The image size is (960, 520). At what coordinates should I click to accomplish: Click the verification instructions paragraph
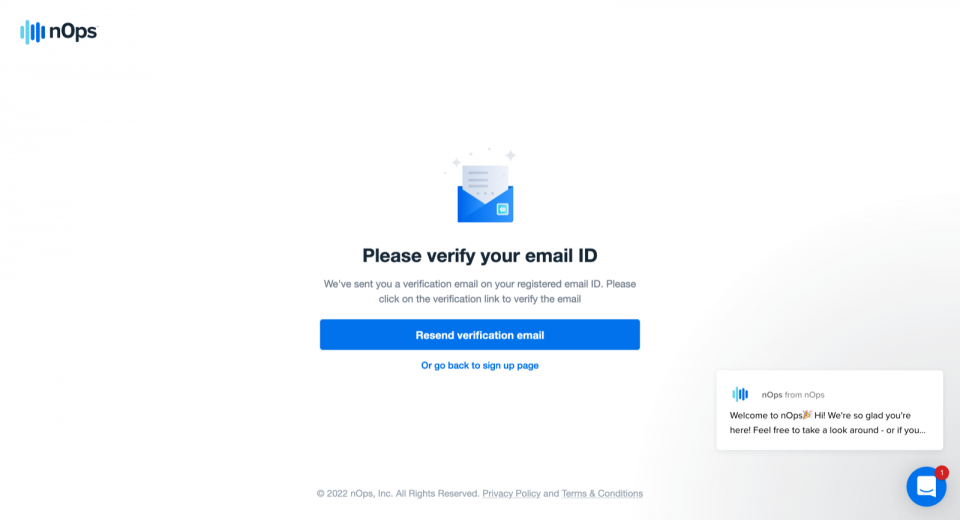pos(479,292)
